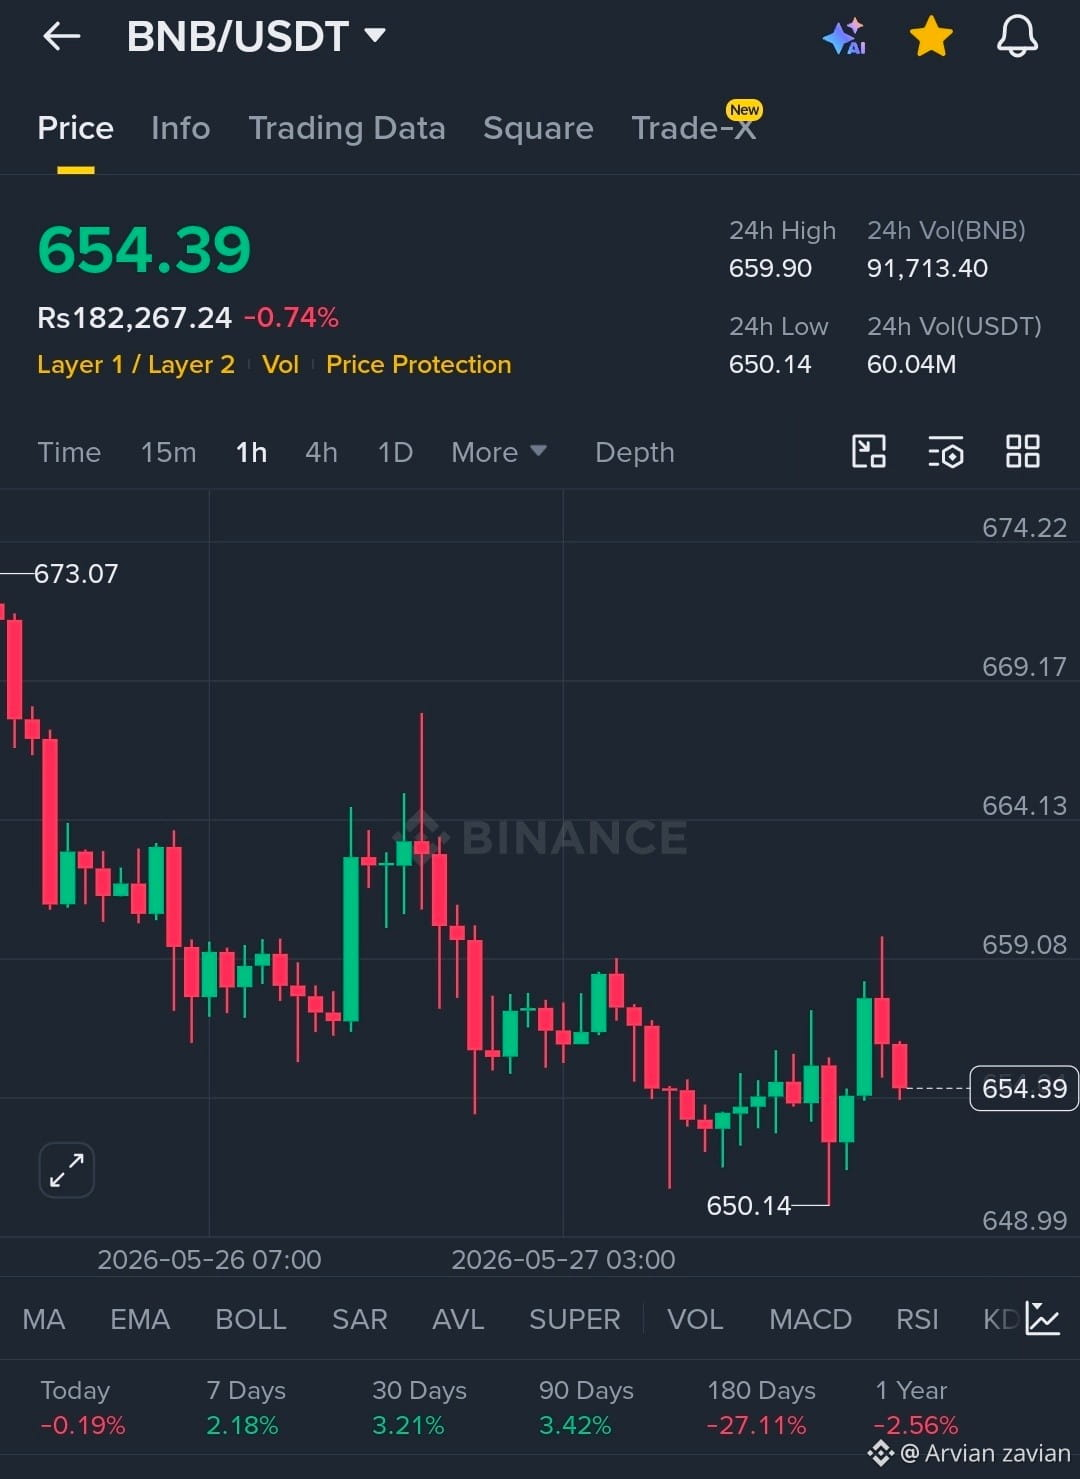The image size is (1080, 1479).
Task: Expand the More intervals dropdown
Action: pyautogui.click(x=499, y=453)
